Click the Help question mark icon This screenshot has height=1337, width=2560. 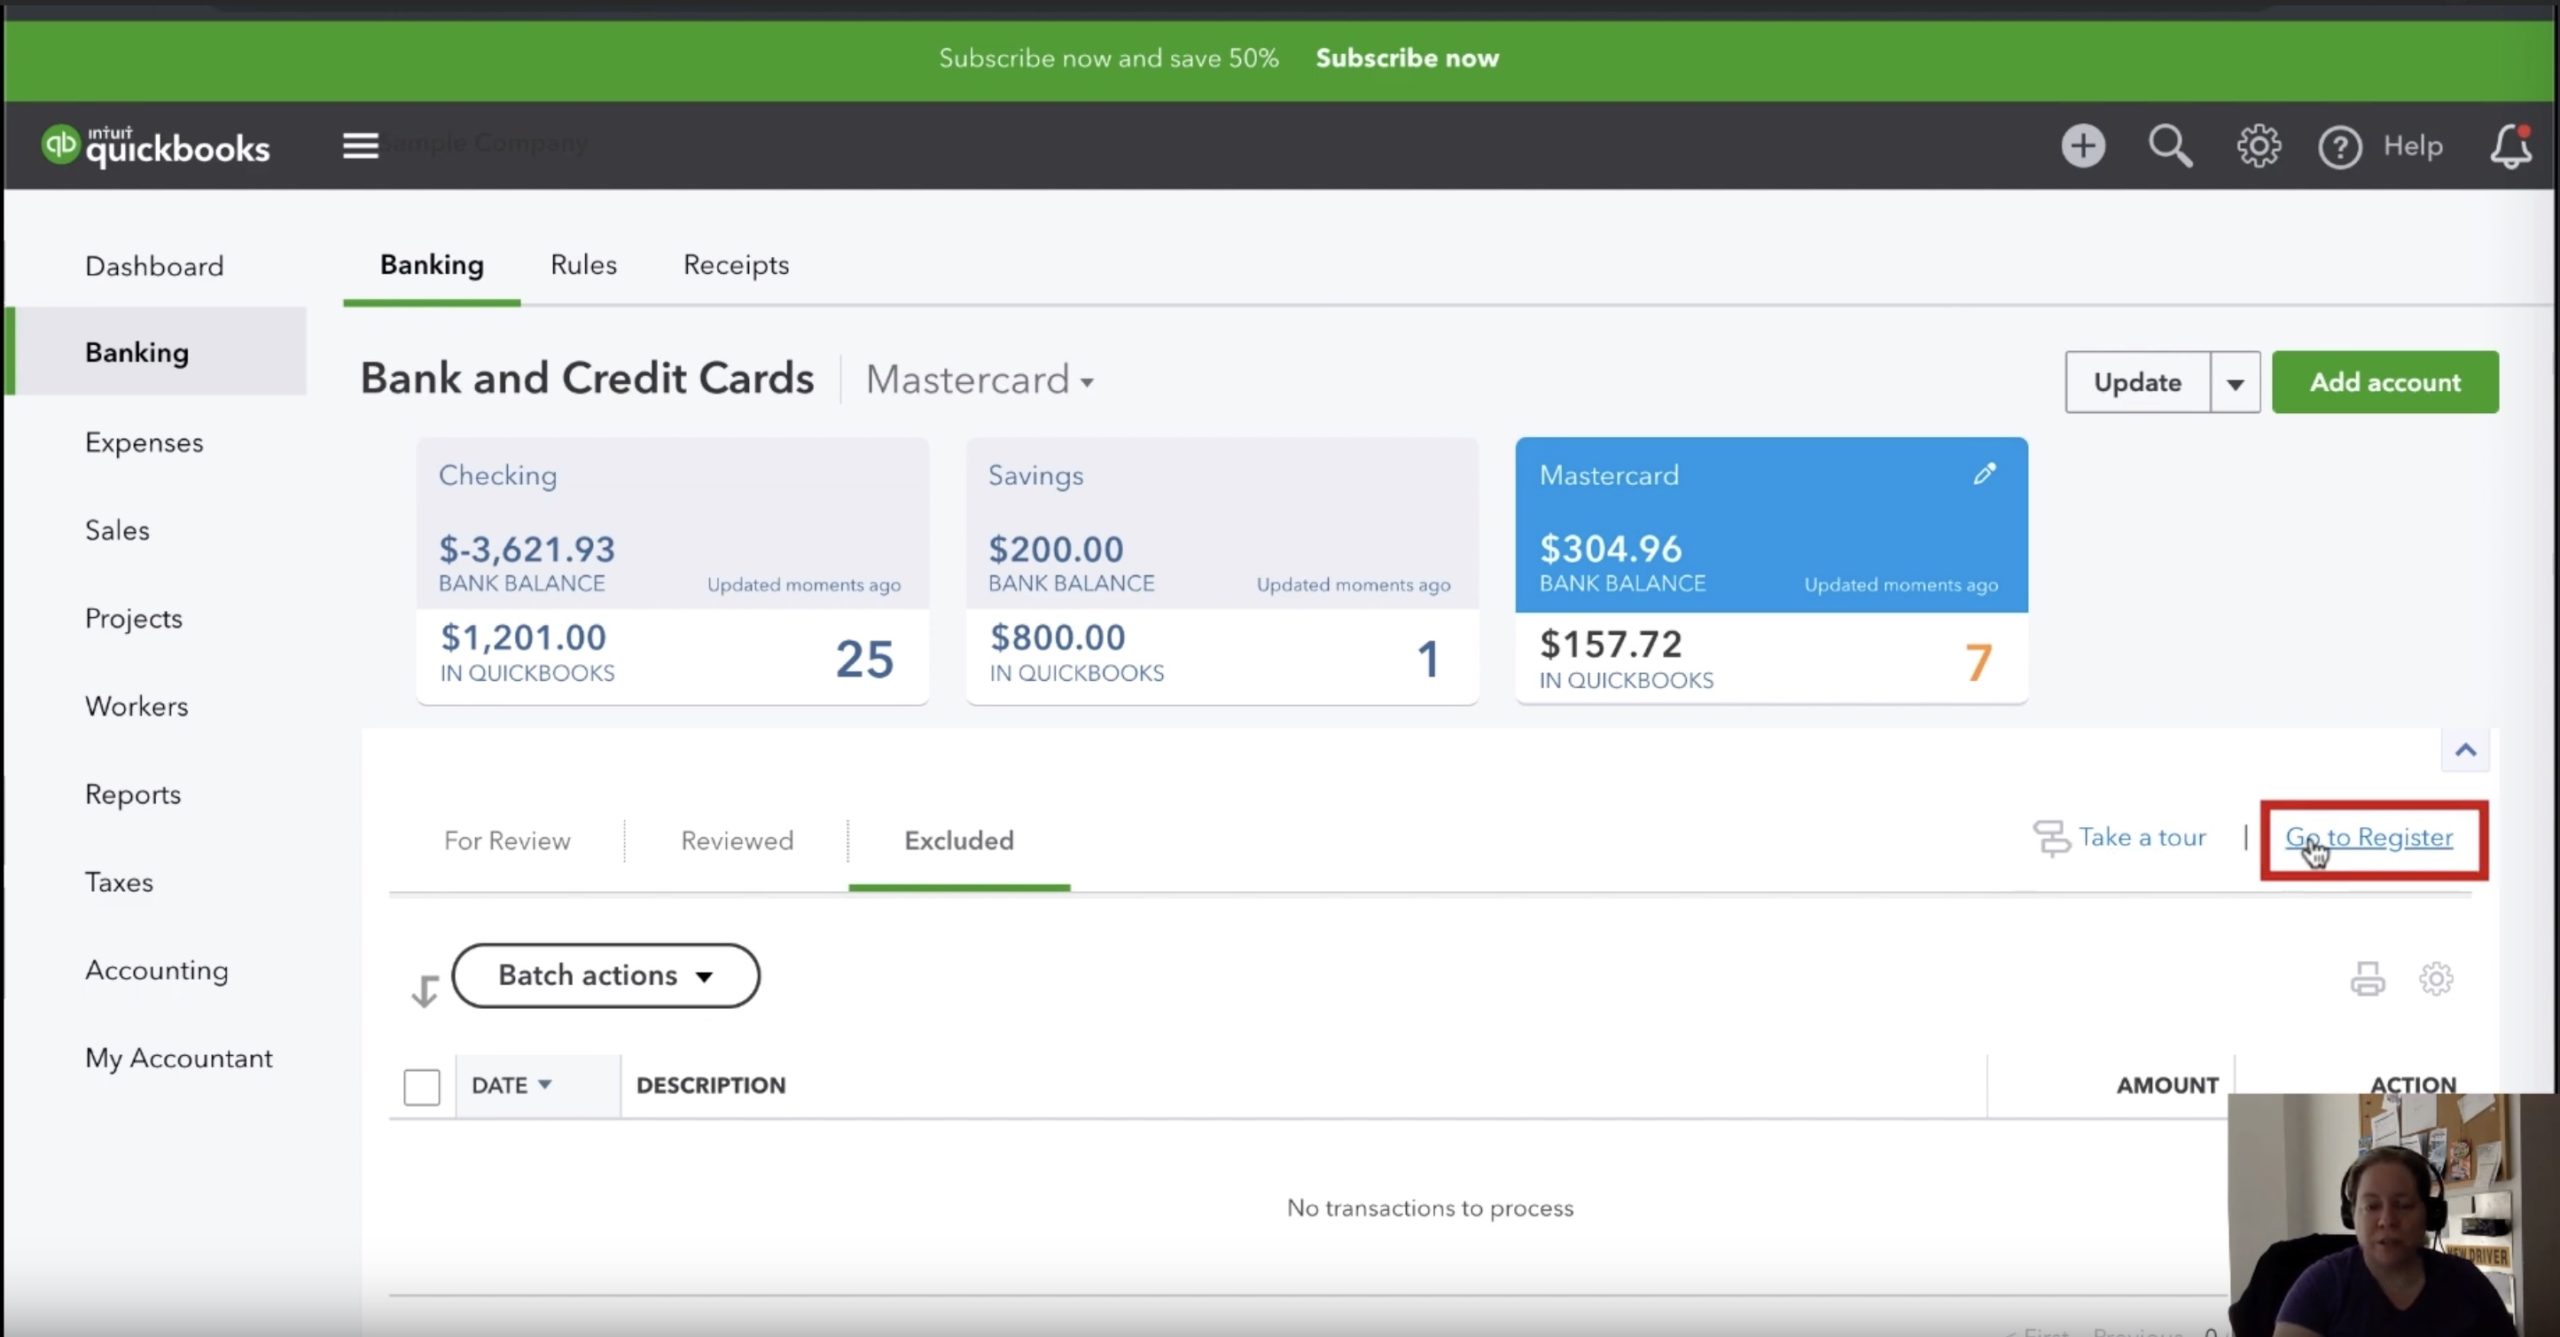pyautogui.click(x=2339, y=147)
